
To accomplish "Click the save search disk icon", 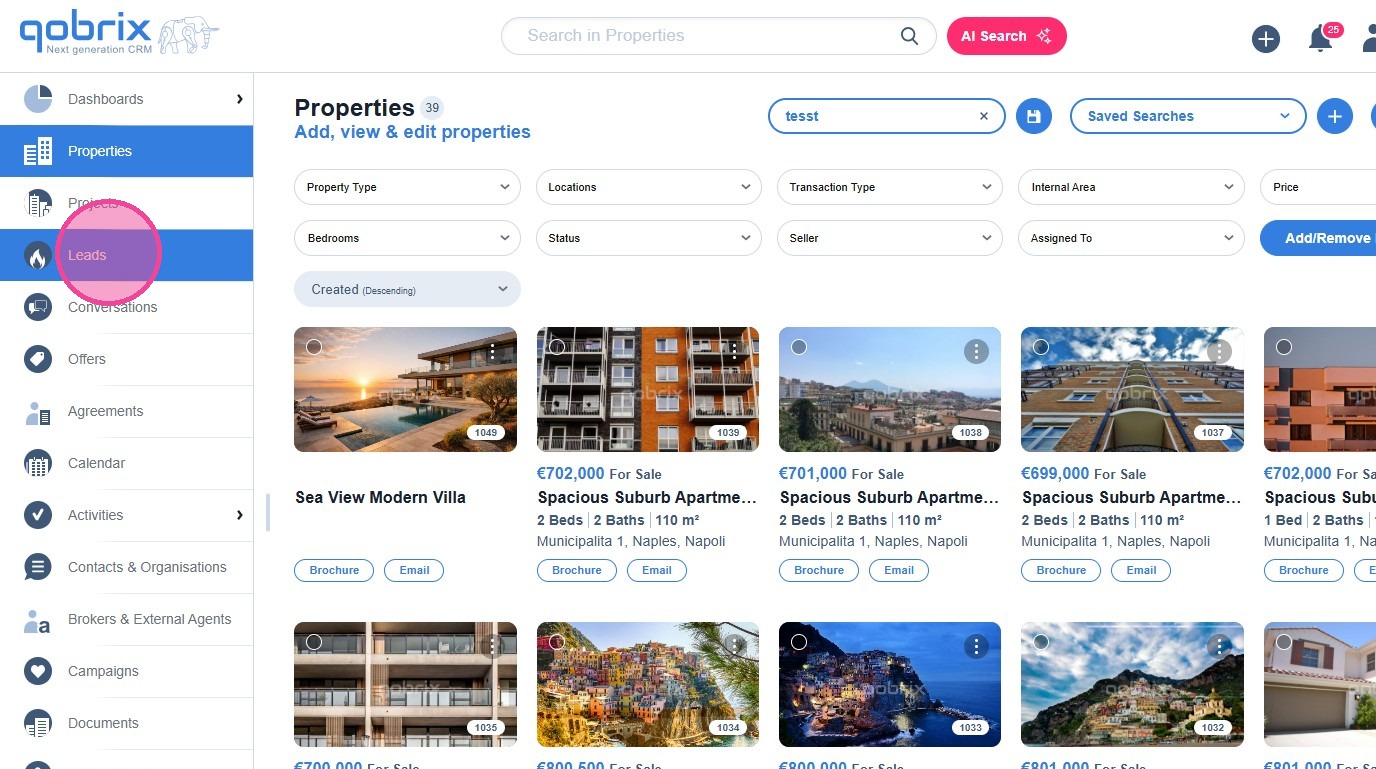I will (1034, 116).
